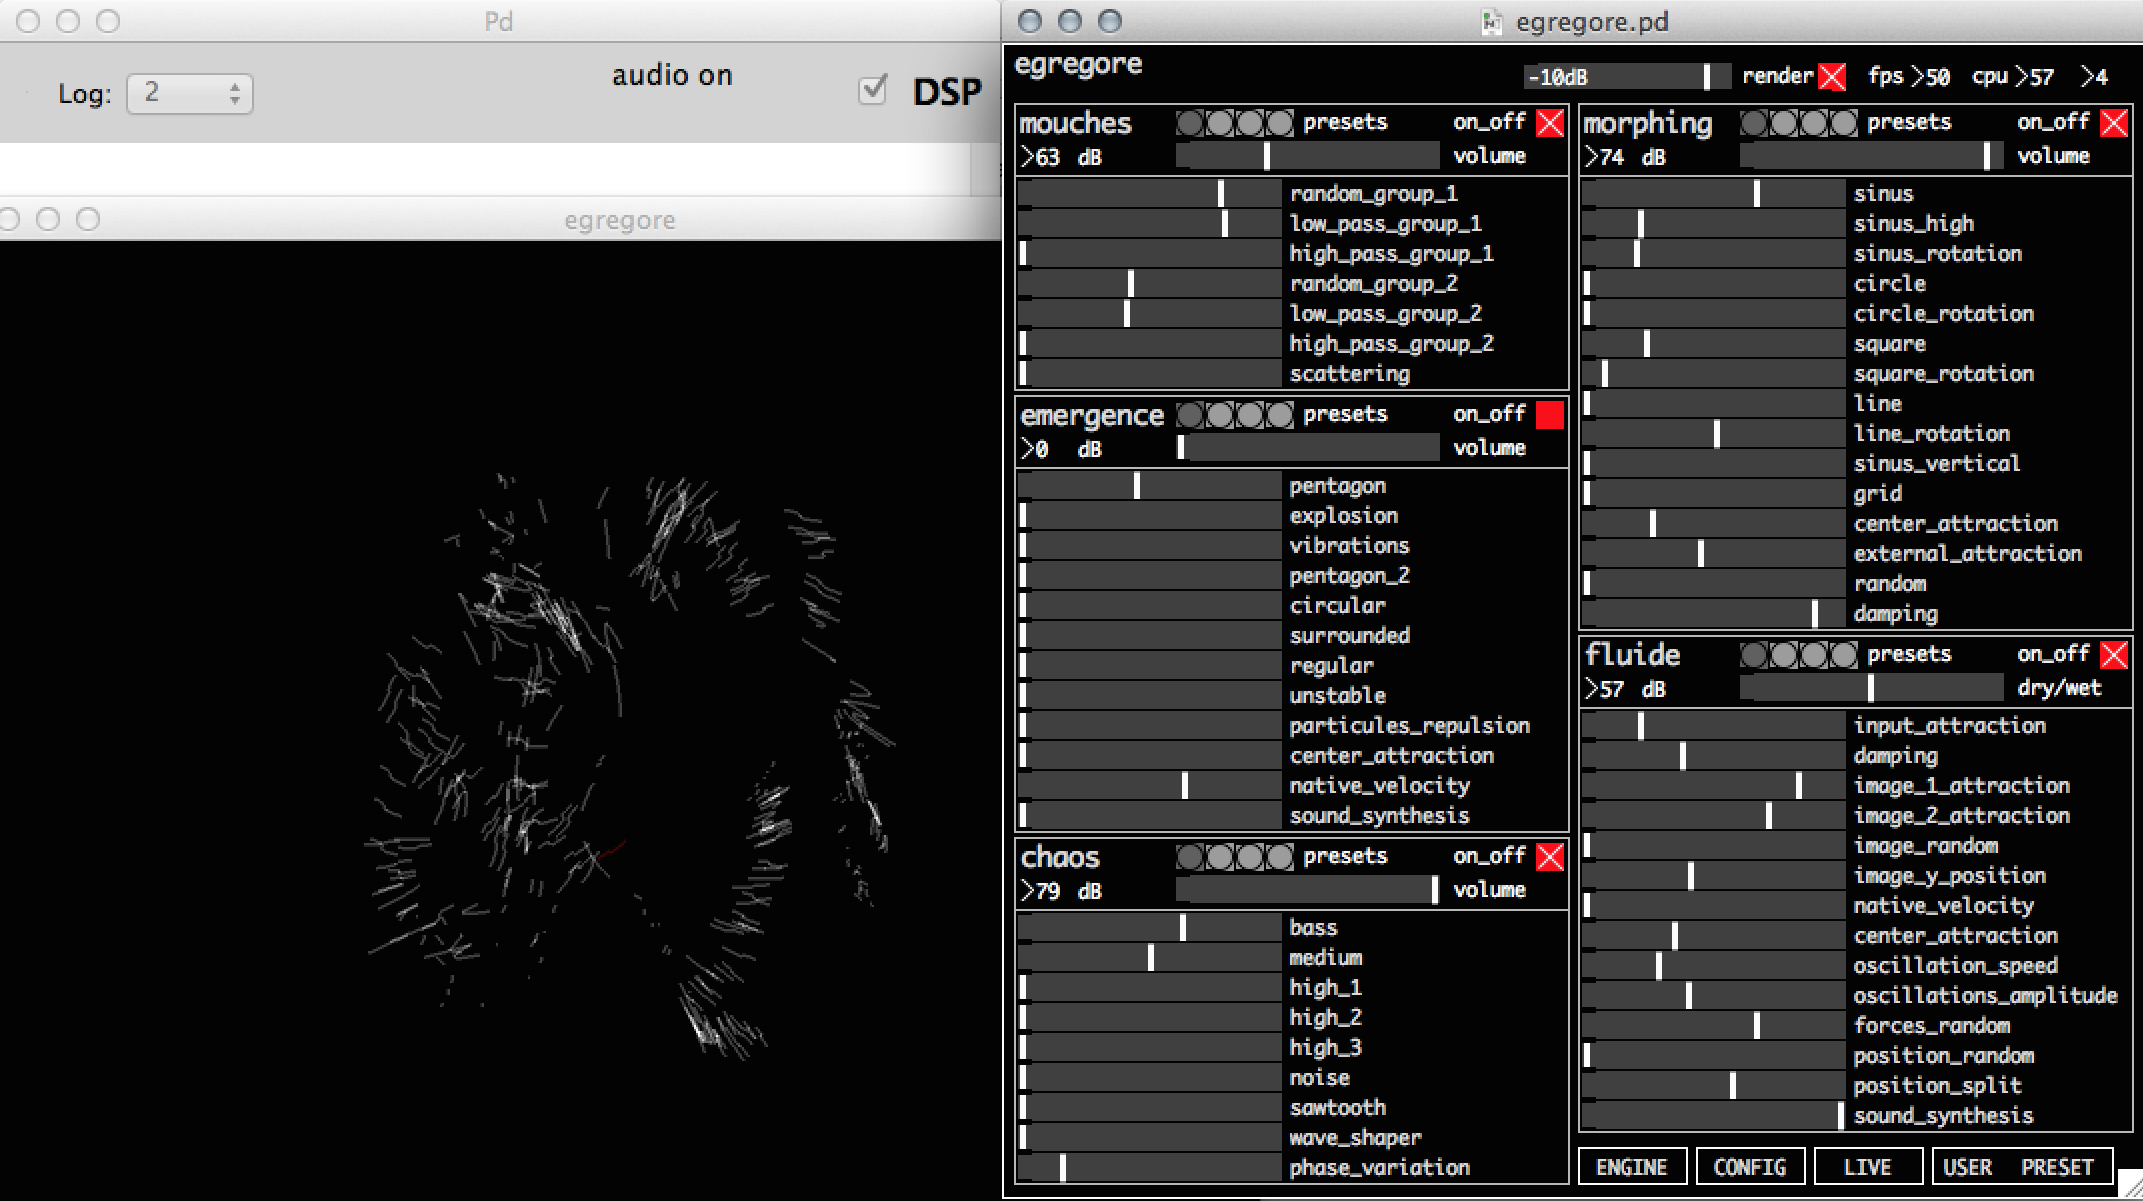
Task: Select third preset circle in emergence
Action: point(1250,415)
